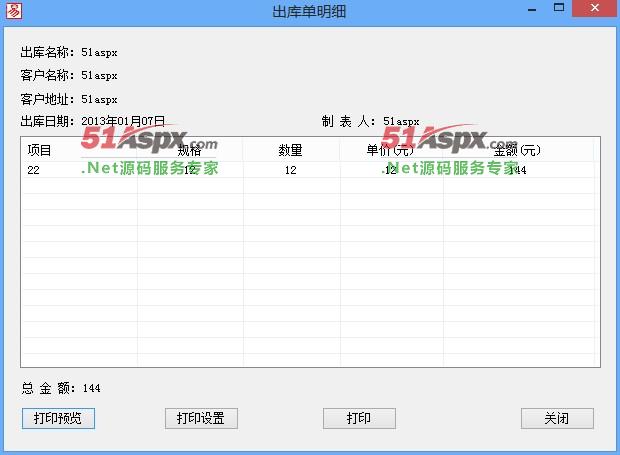Click the 出库名称 value 51aspx
The image size is (620, 455).
click(99, 52)
